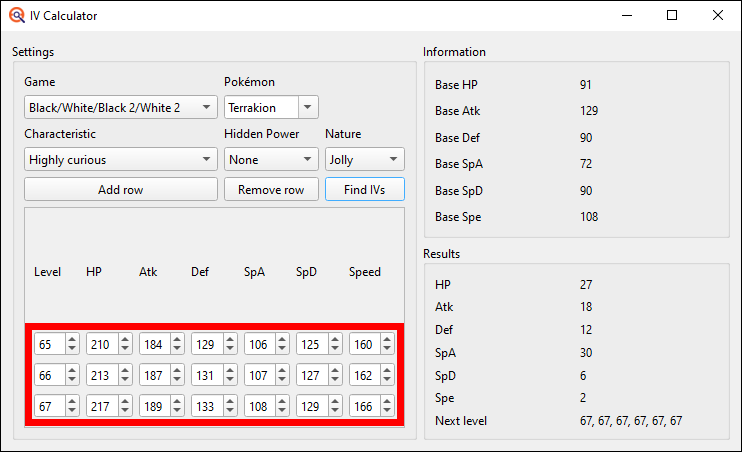
Task: Open the Hidden Power dropdown
Action: 270,159
